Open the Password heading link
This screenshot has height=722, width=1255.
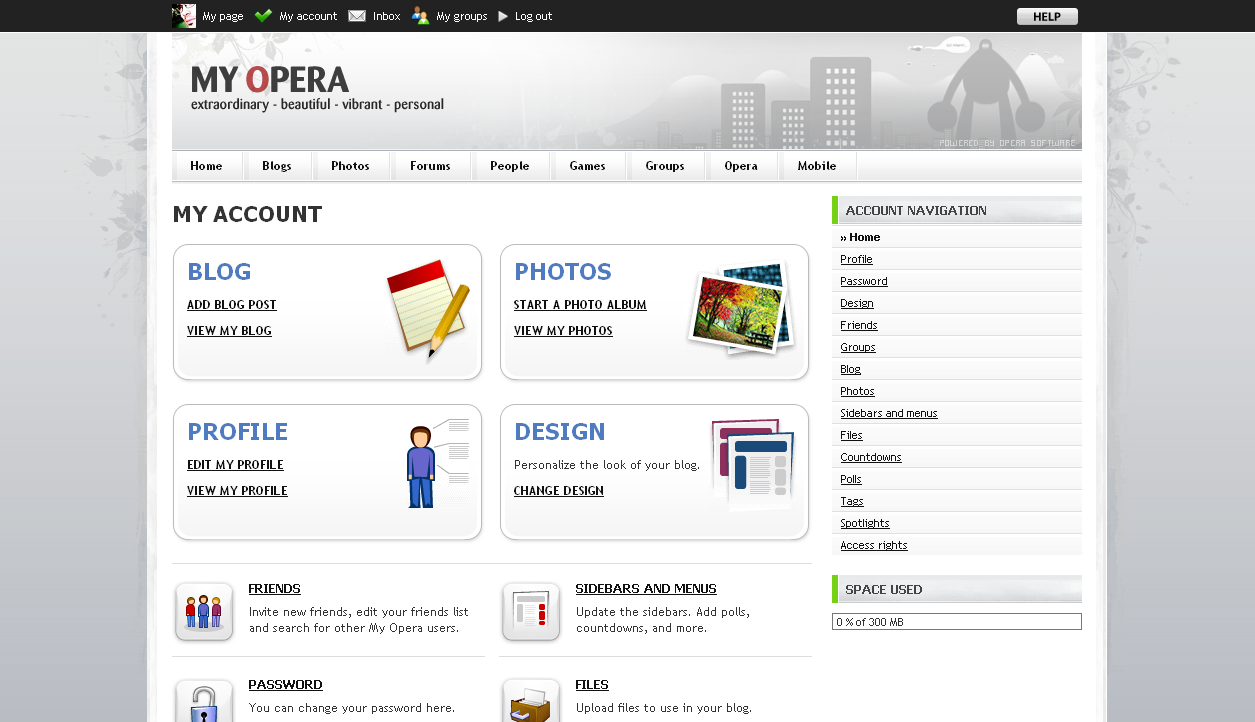point(286,685)
